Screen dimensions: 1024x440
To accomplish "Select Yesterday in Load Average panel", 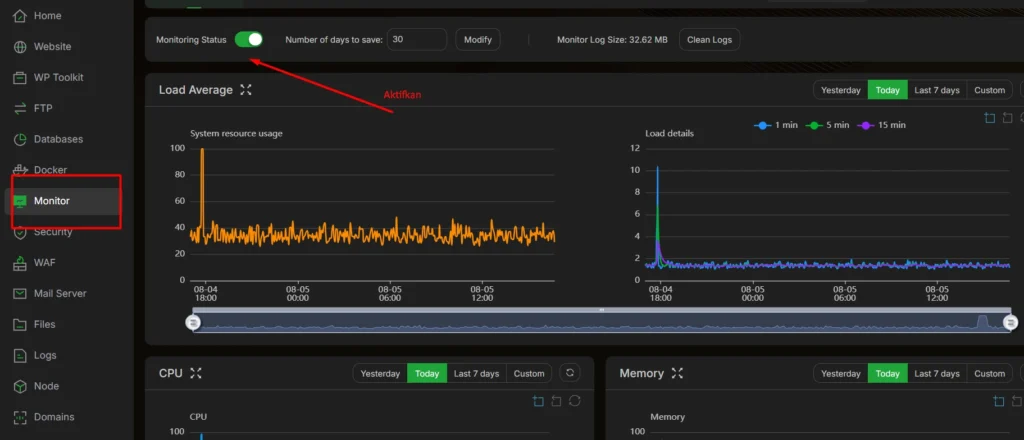I will [x=840, y=90].
